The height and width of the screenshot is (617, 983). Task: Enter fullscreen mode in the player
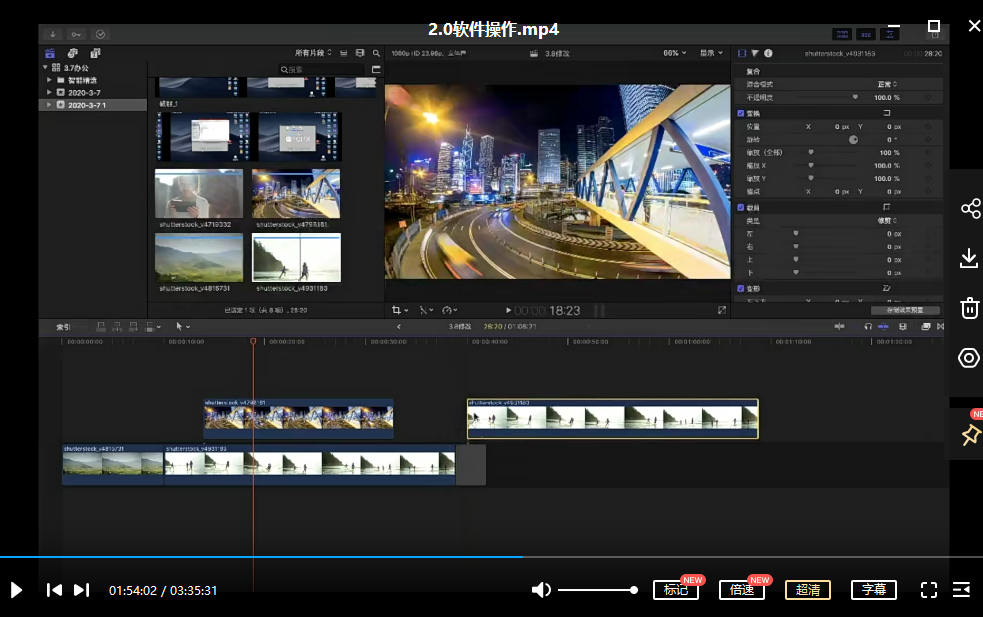coord(928,590)
